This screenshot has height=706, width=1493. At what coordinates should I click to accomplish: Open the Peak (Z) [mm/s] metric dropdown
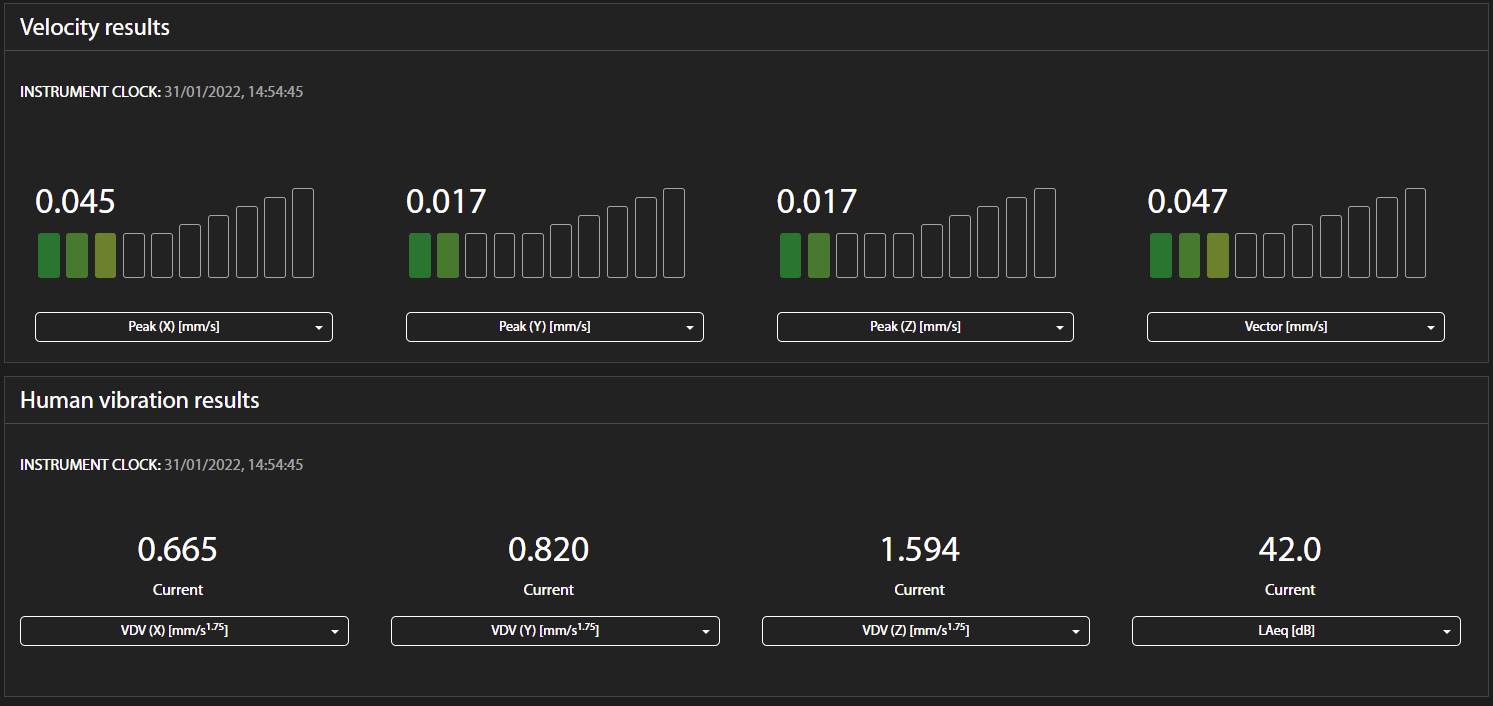[925, 326]
